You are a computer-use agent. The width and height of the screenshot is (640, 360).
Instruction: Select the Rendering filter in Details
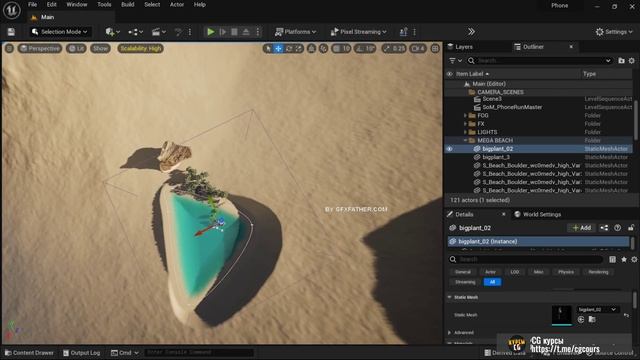598,272
